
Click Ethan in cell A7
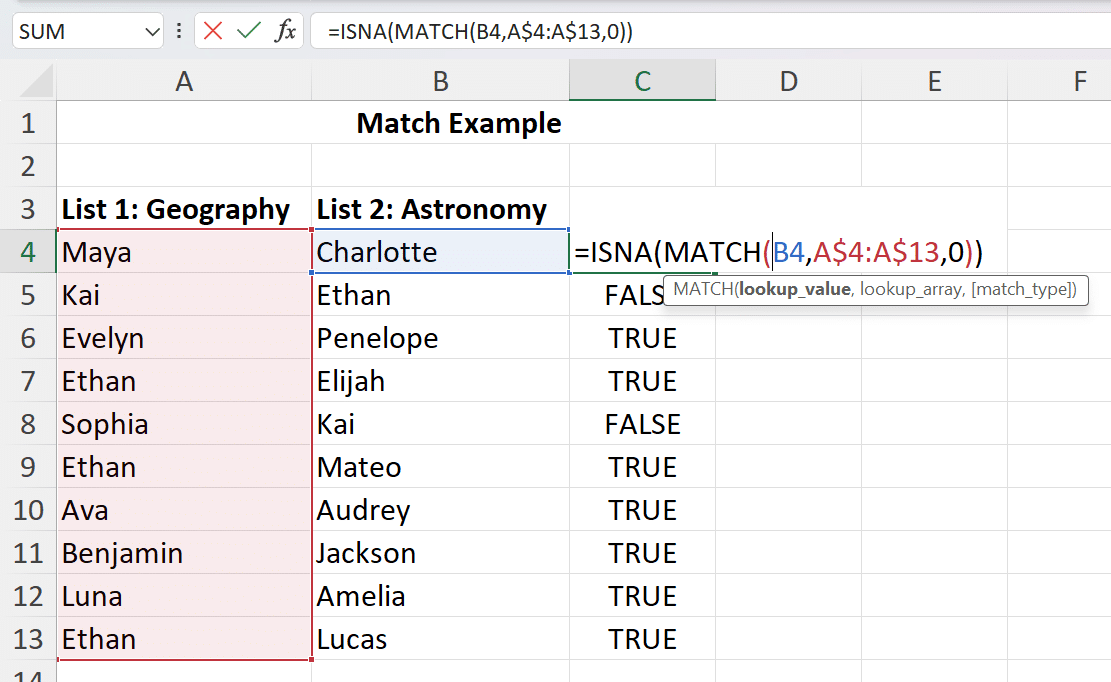(x=184, y=381)
